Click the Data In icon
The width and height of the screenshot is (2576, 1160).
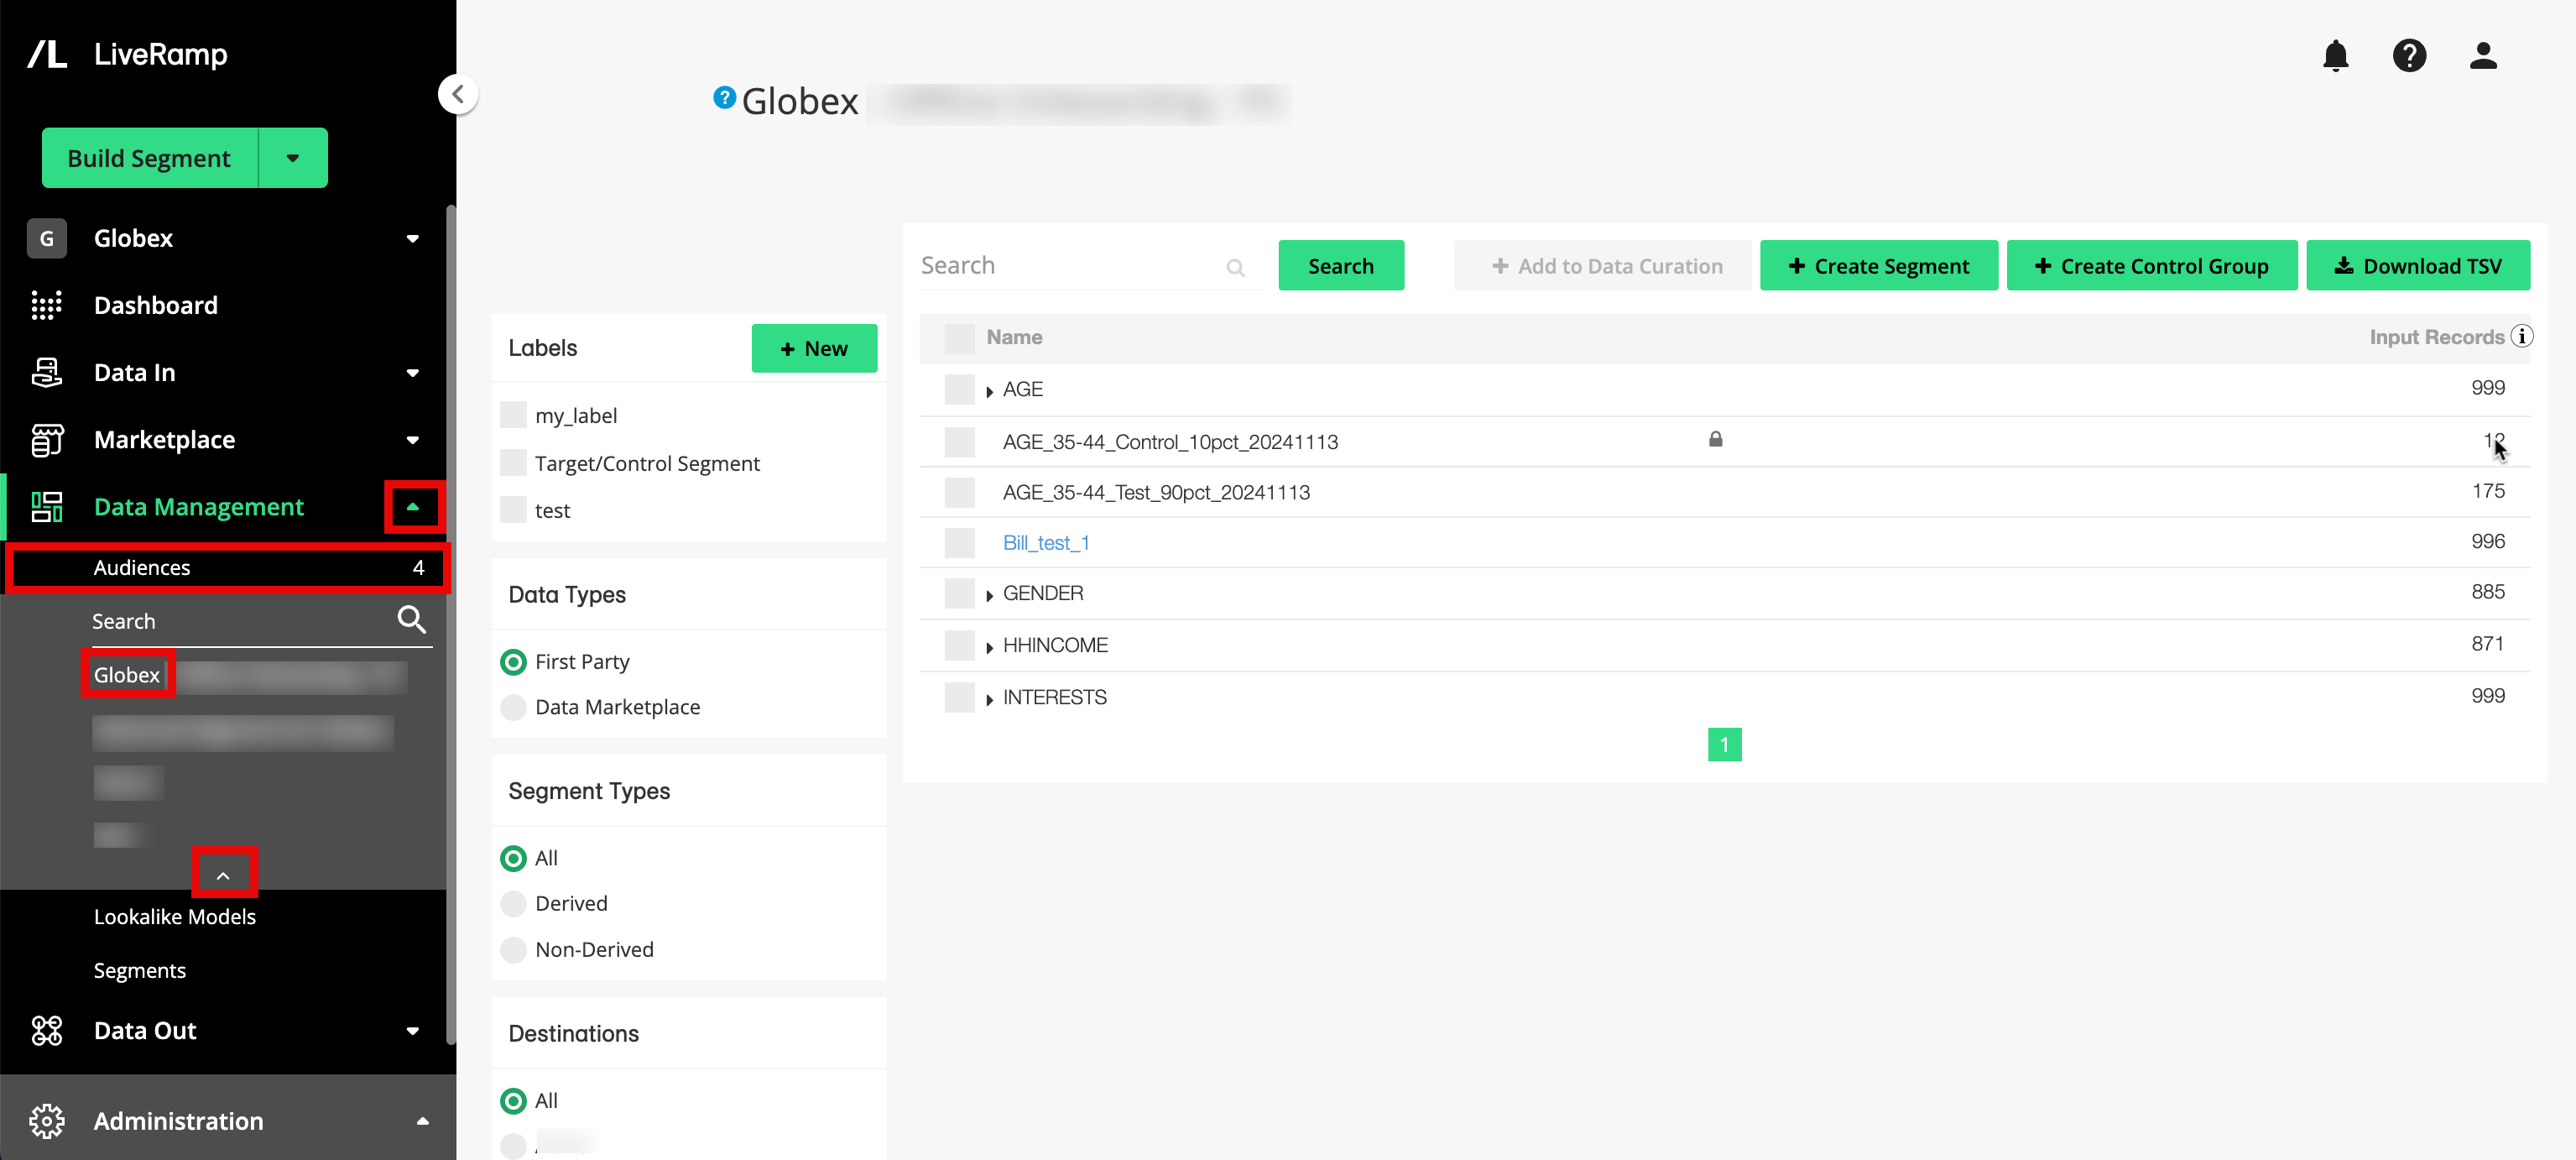tap(46, 372)
